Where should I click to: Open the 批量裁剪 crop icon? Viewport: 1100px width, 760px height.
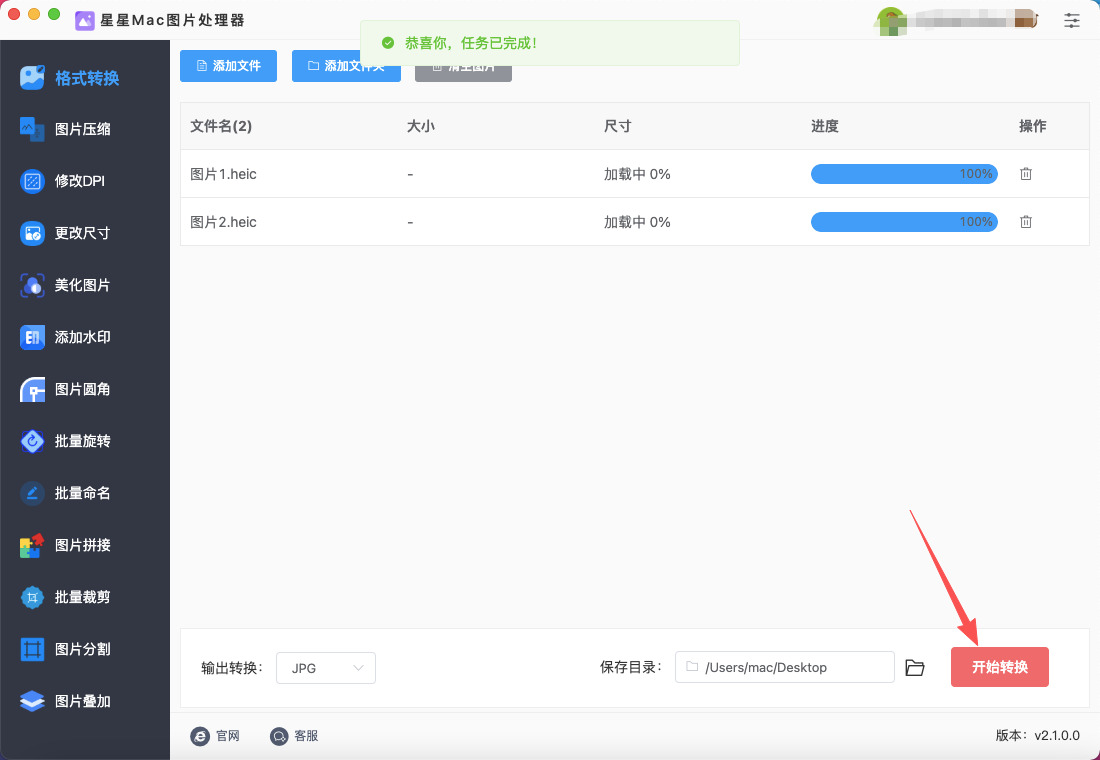click(32, 597)
